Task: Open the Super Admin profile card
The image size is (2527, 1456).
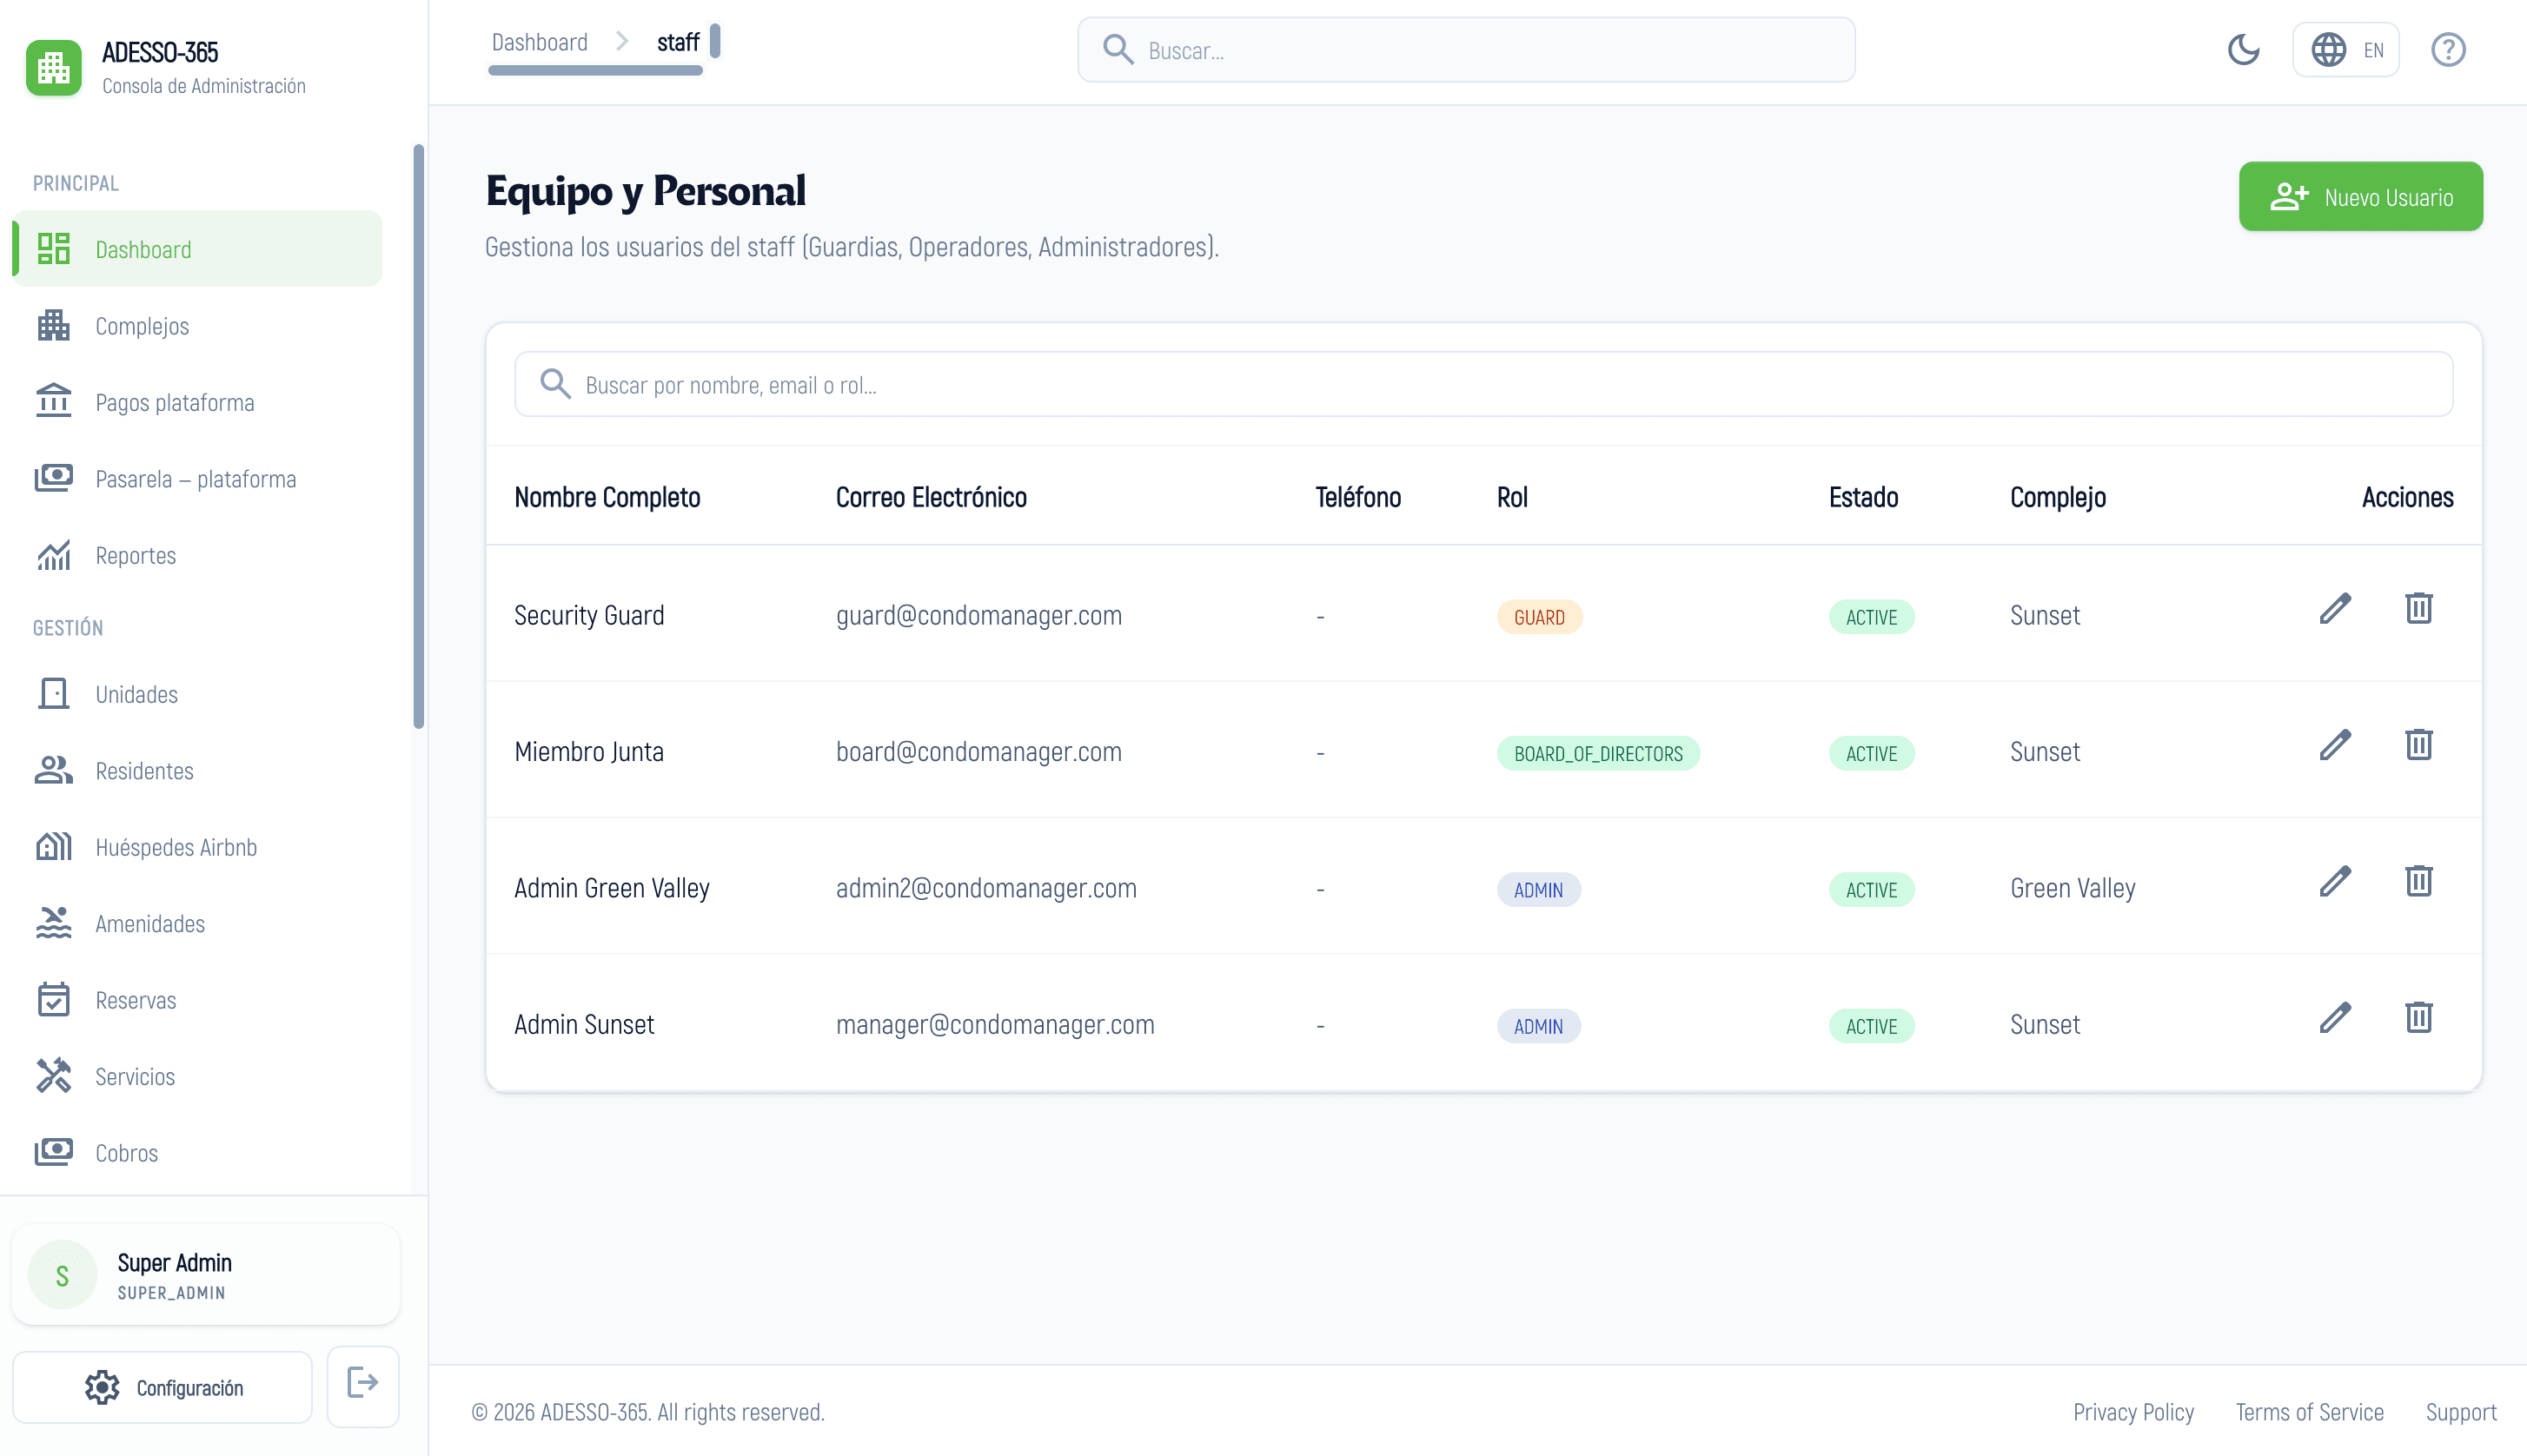Action: [x=206, y=1275]
